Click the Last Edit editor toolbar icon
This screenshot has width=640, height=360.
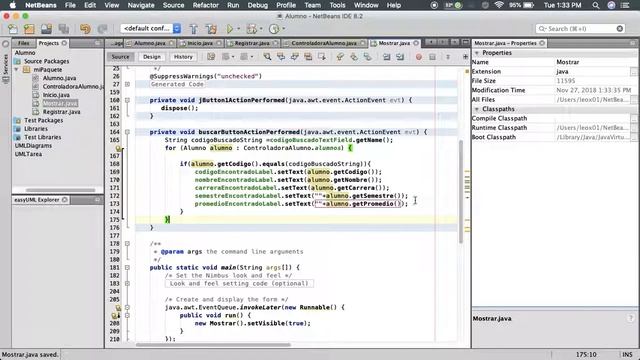pos(211,57)
